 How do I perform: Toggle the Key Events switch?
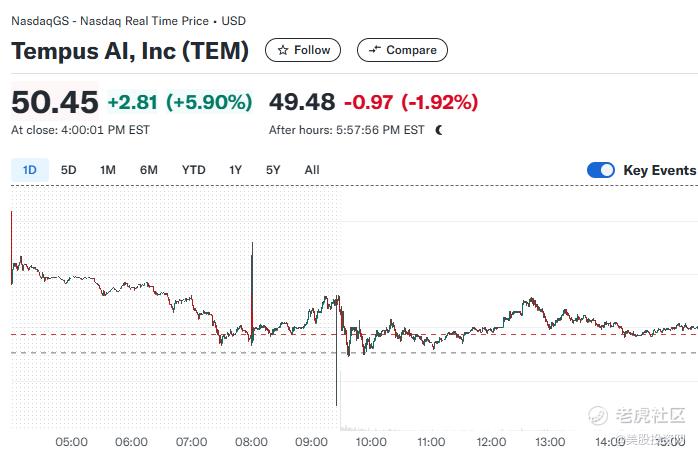tap(601, 170)
